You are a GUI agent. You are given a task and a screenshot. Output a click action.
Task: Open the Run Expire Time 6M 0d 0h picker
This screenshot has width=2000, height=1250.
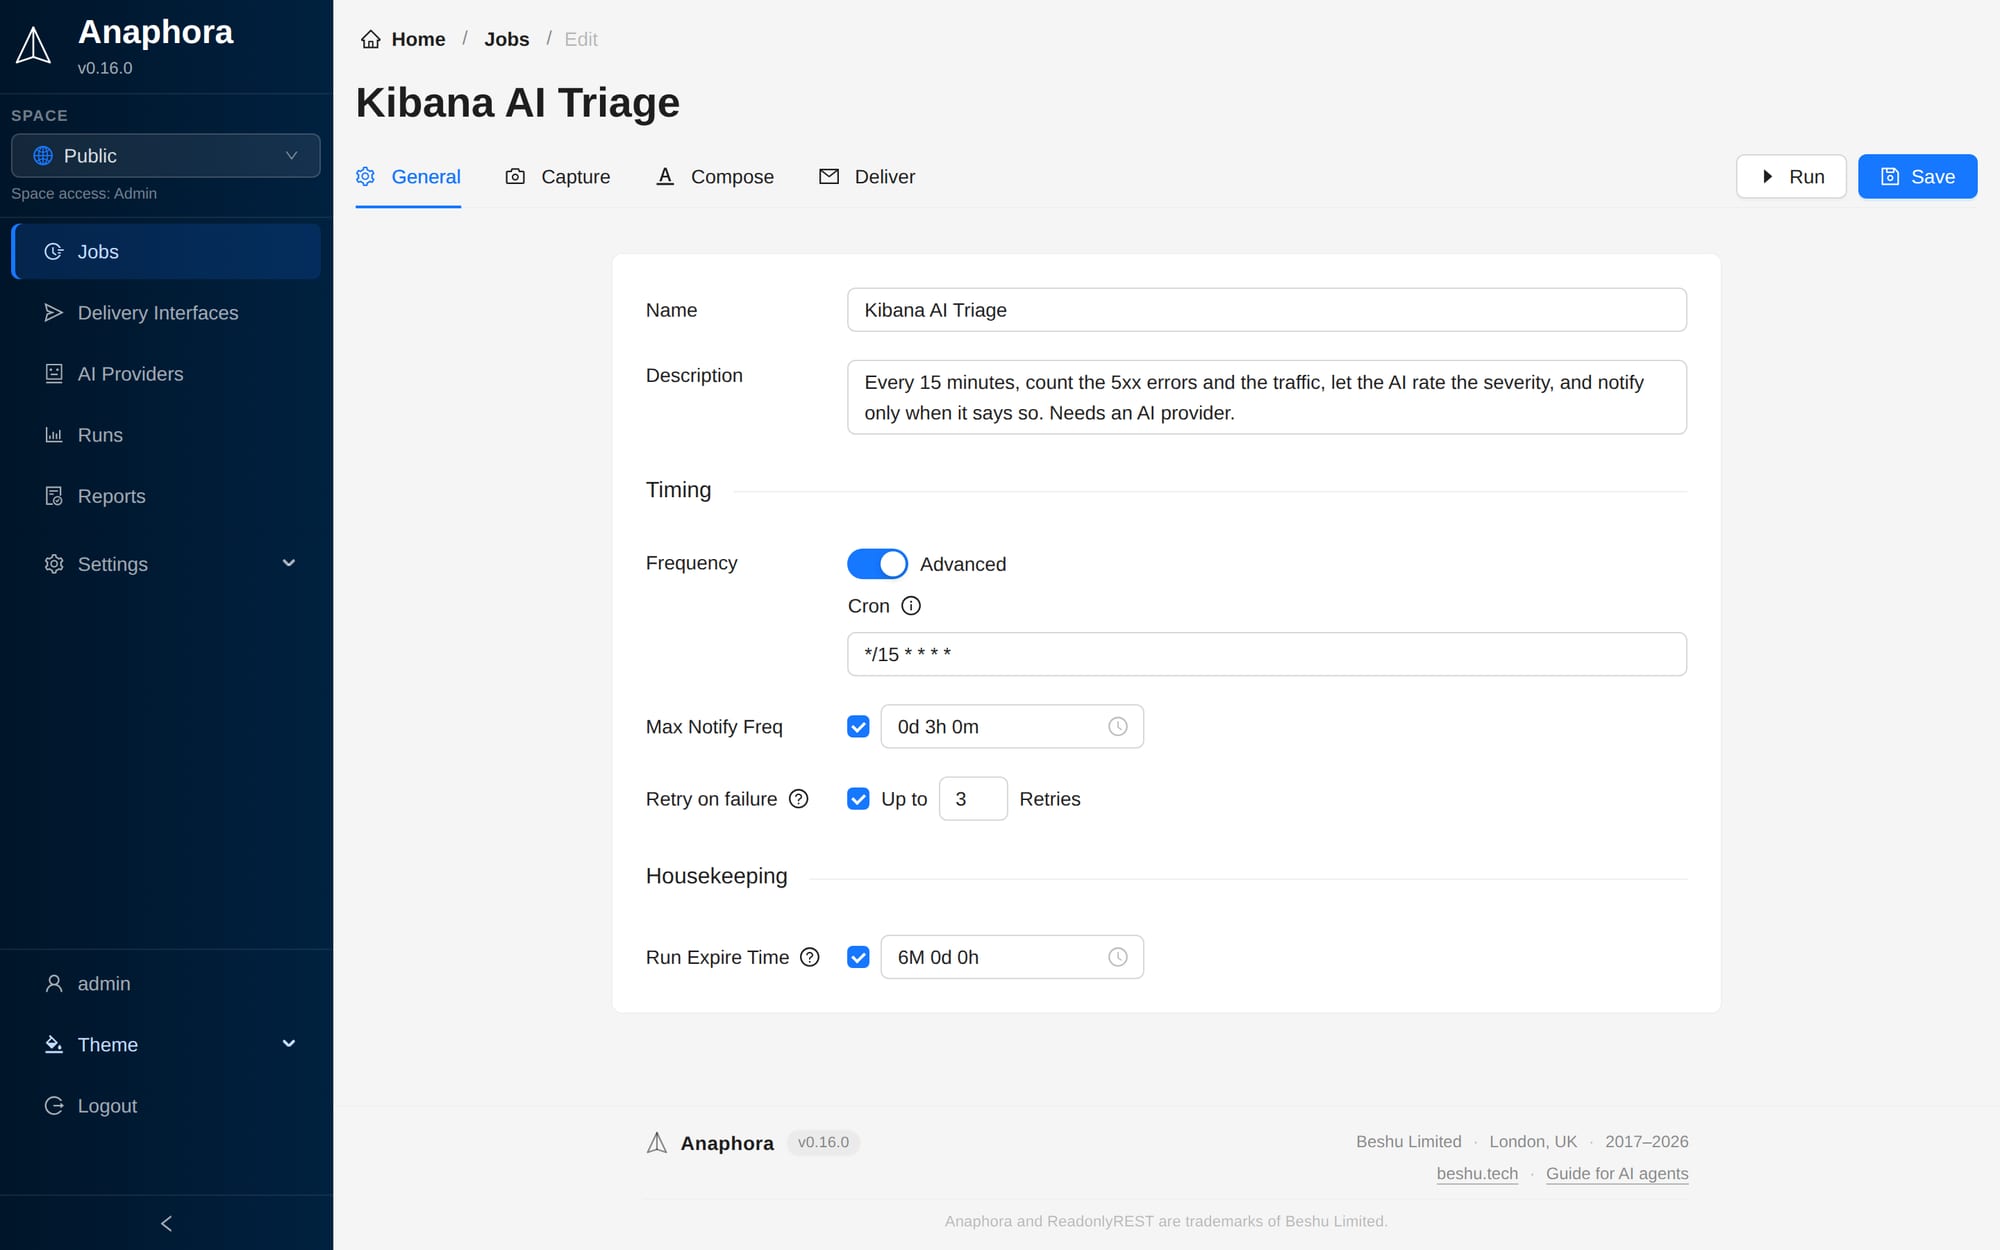pos(1012,957)
